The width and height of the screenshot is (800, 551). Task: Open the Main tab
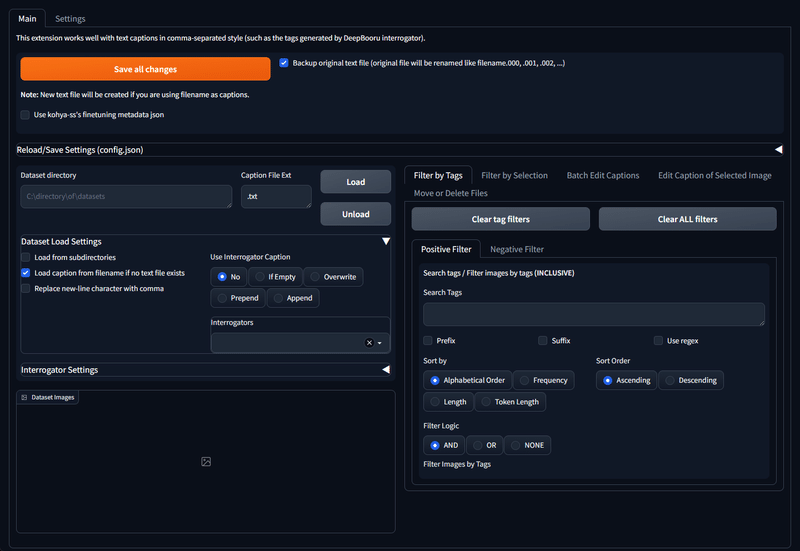click(x=28, y=19)
